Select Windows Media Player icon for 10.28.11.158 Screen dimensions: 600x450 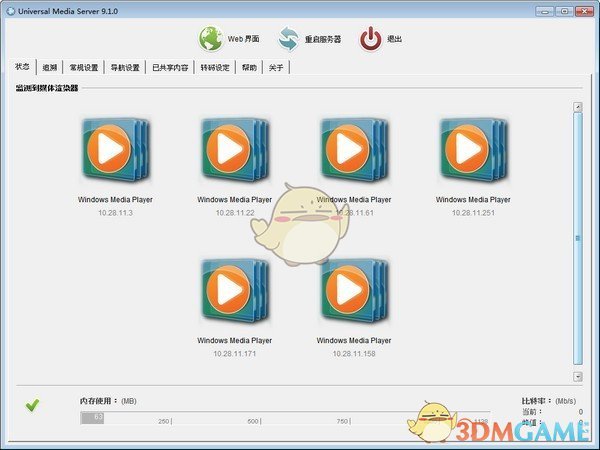(354, 290)
